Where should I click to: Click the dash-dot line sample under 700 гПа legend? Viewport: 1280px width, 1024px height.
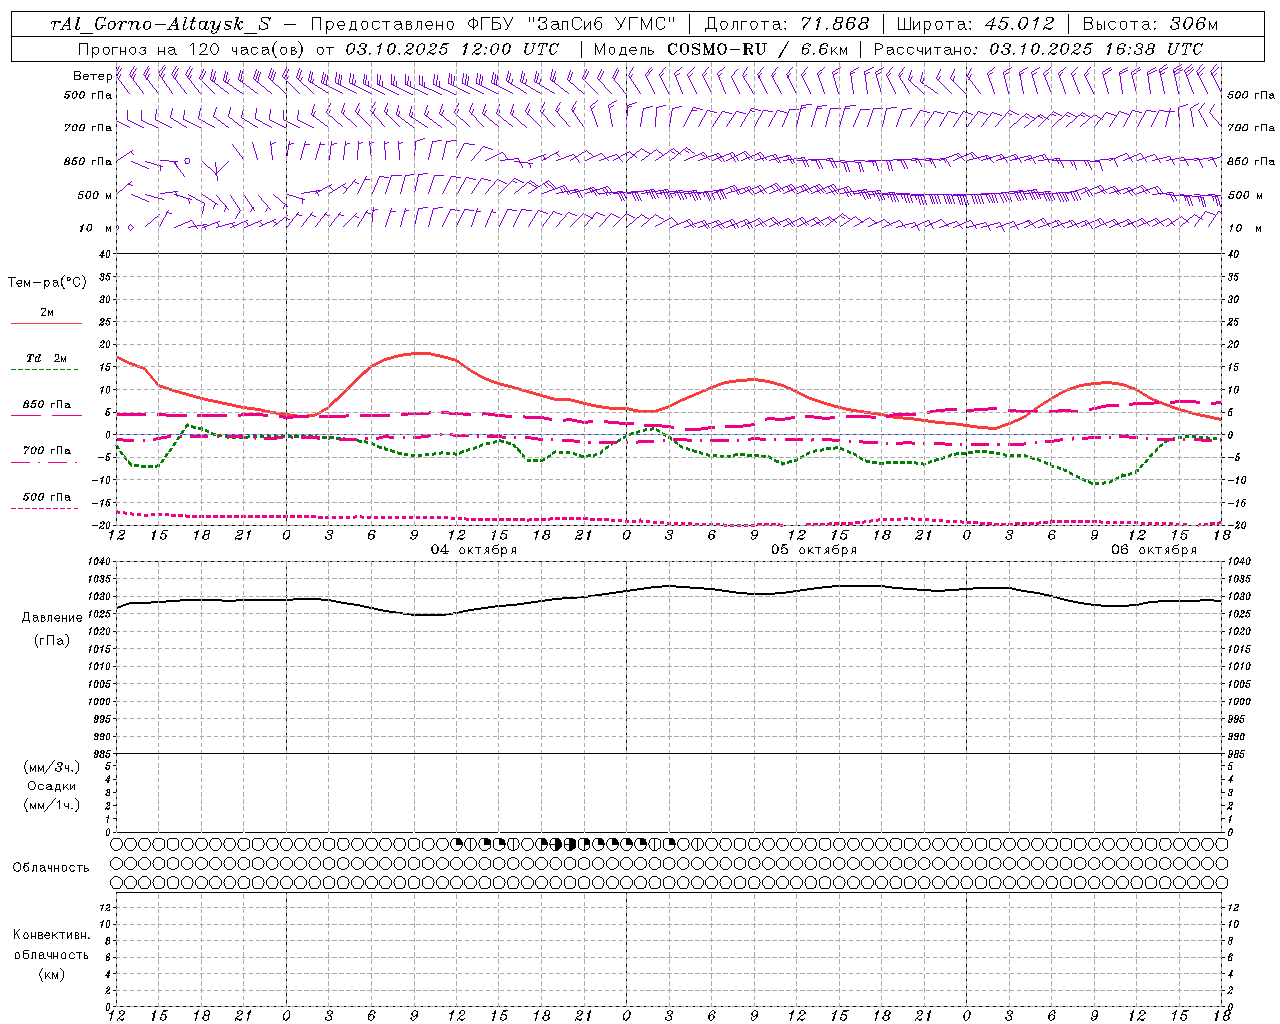point(44,462)
